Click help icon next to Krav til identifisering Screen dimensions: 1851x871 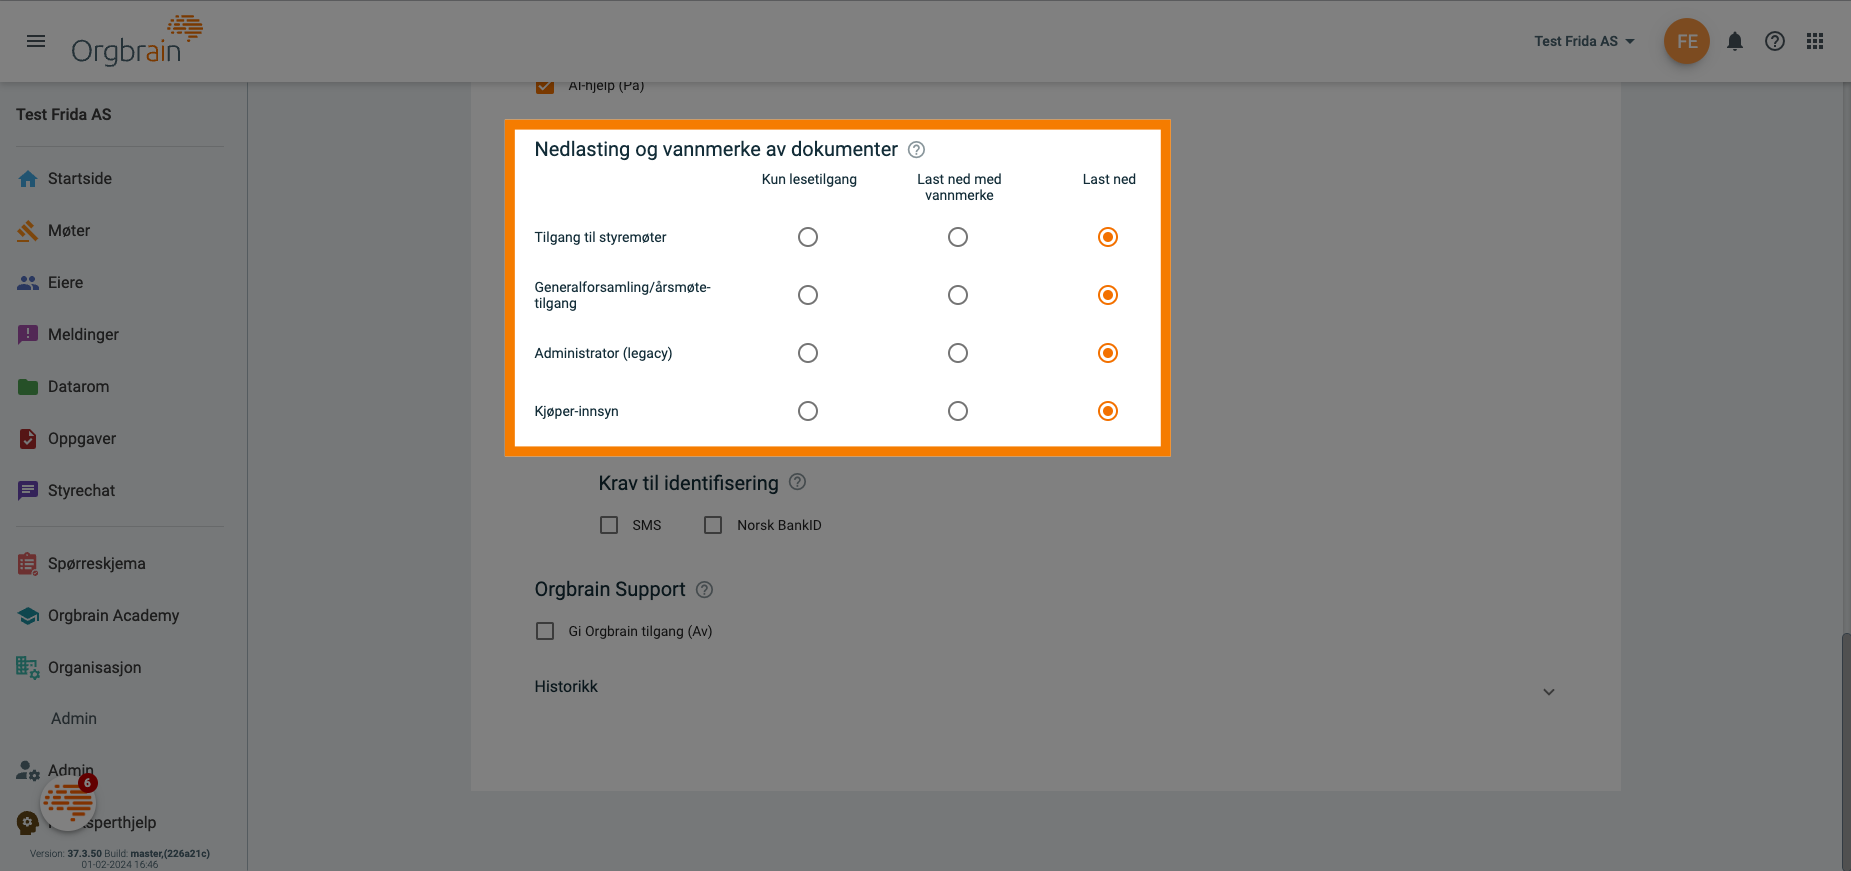tap(797, 482)
